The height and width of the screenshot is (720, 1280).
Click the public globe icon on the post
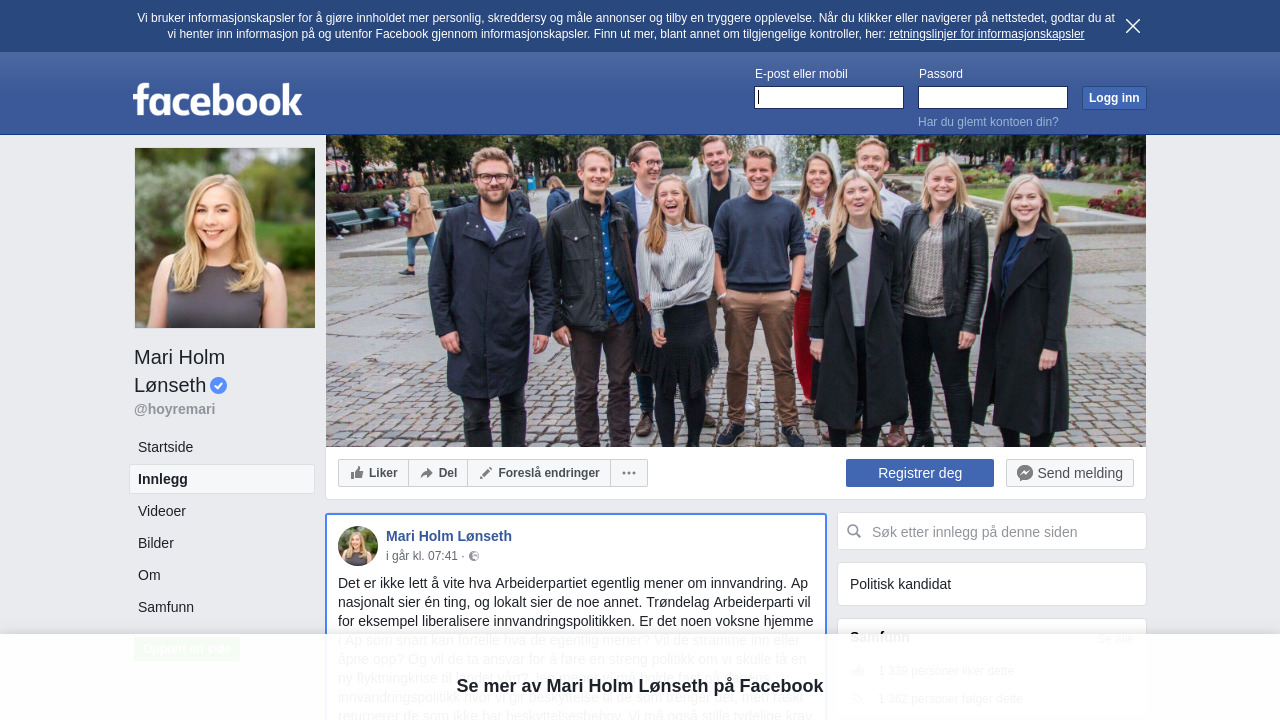pyautogui.click(x=474, y=556)
